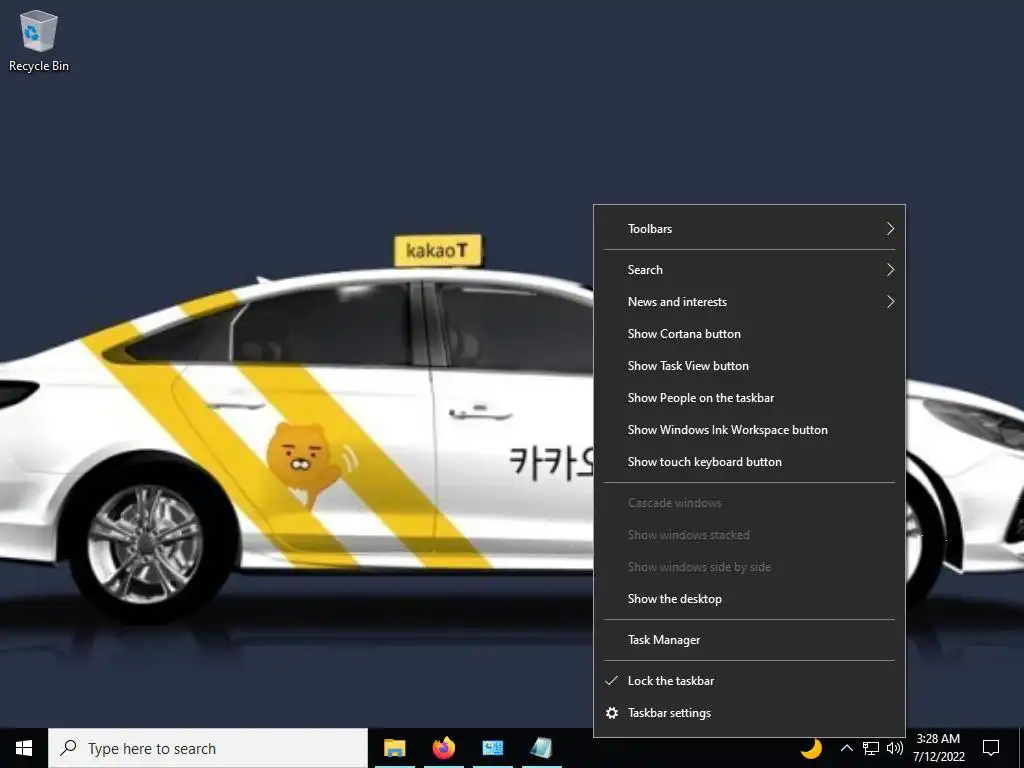Toggle Show touch keyboard button
Viewport: 1024px width, 768px height.
pos(749,462)
